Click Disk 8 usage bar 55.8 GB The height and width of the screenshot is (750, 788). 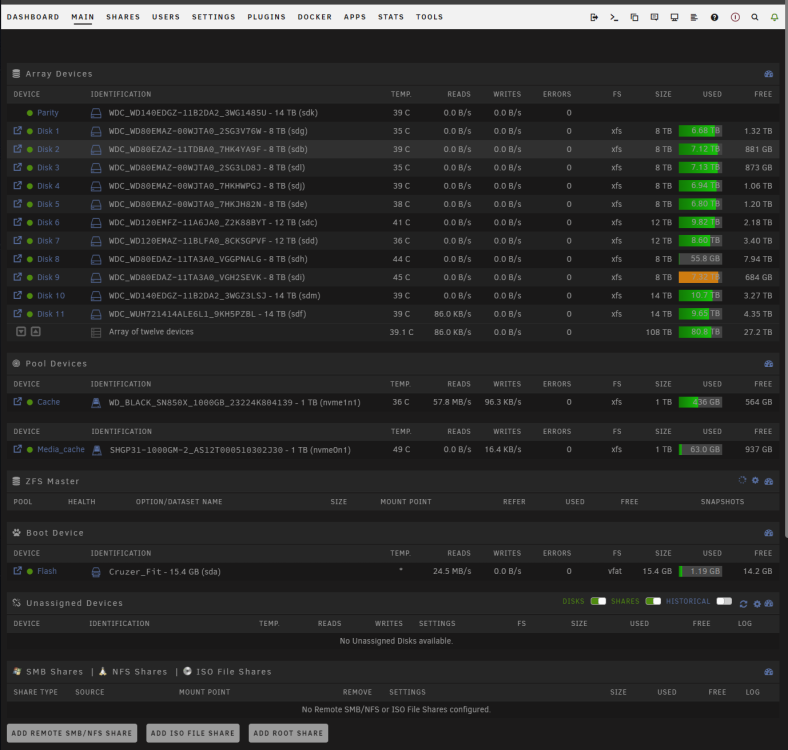point(700,259)
